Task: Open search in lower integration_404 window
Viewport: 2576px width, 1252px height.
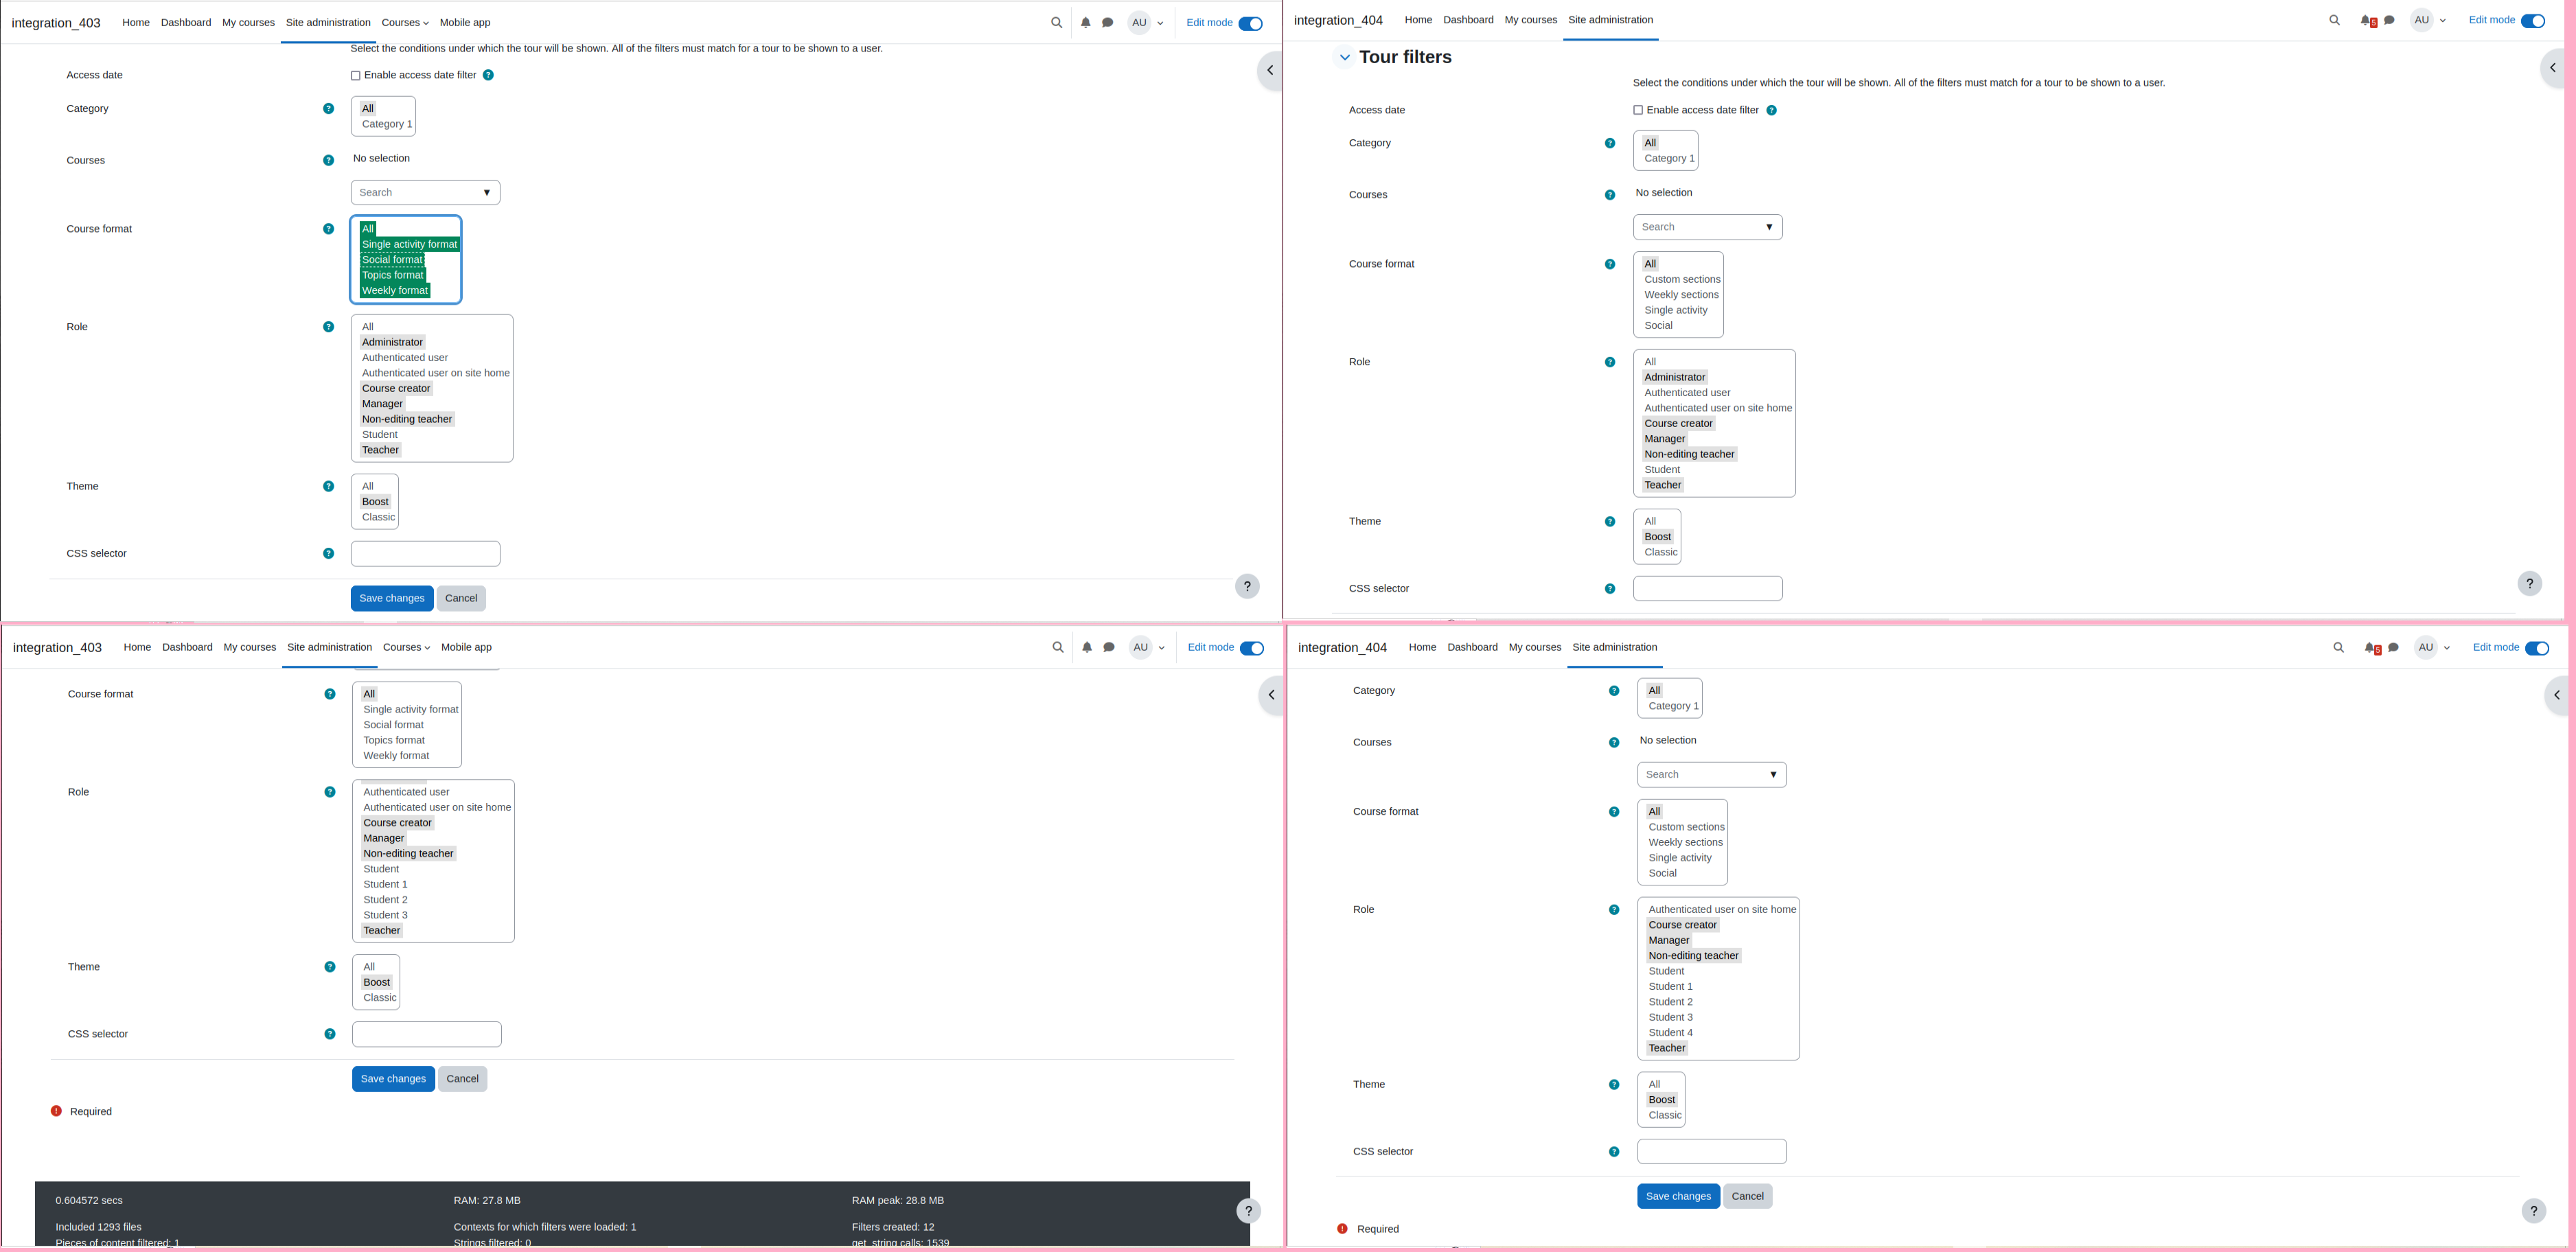Action: point(2338,647)
